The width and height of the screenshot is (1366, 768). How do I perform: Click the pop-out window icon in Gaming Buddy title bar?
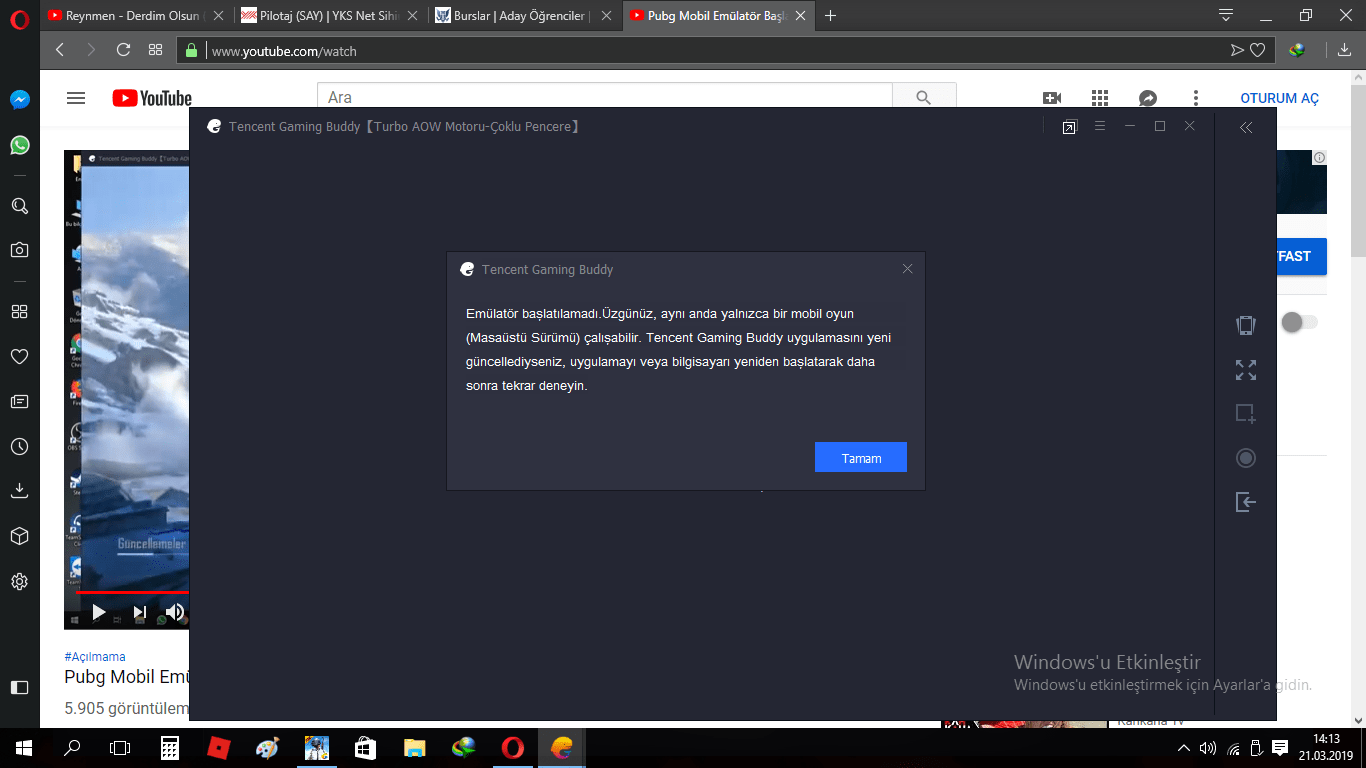[1070, 127]
